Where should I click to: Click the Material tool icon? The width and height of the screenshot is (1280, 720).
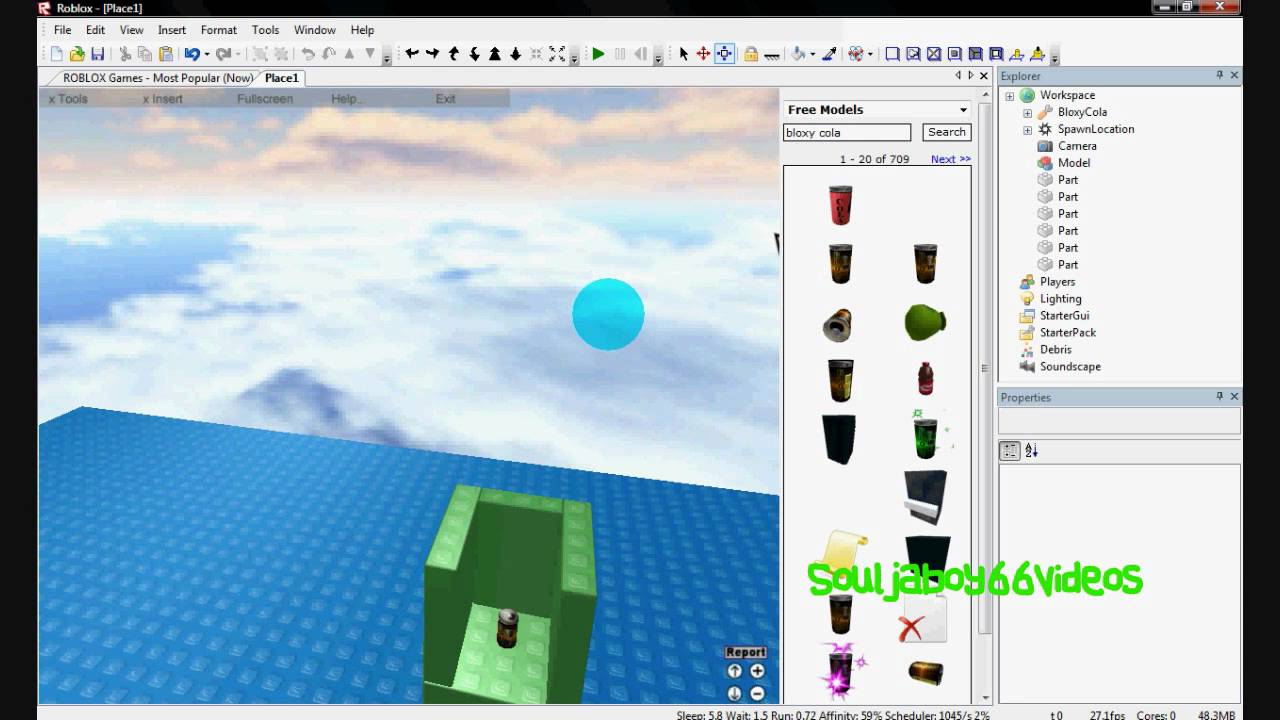click(856, 54)
